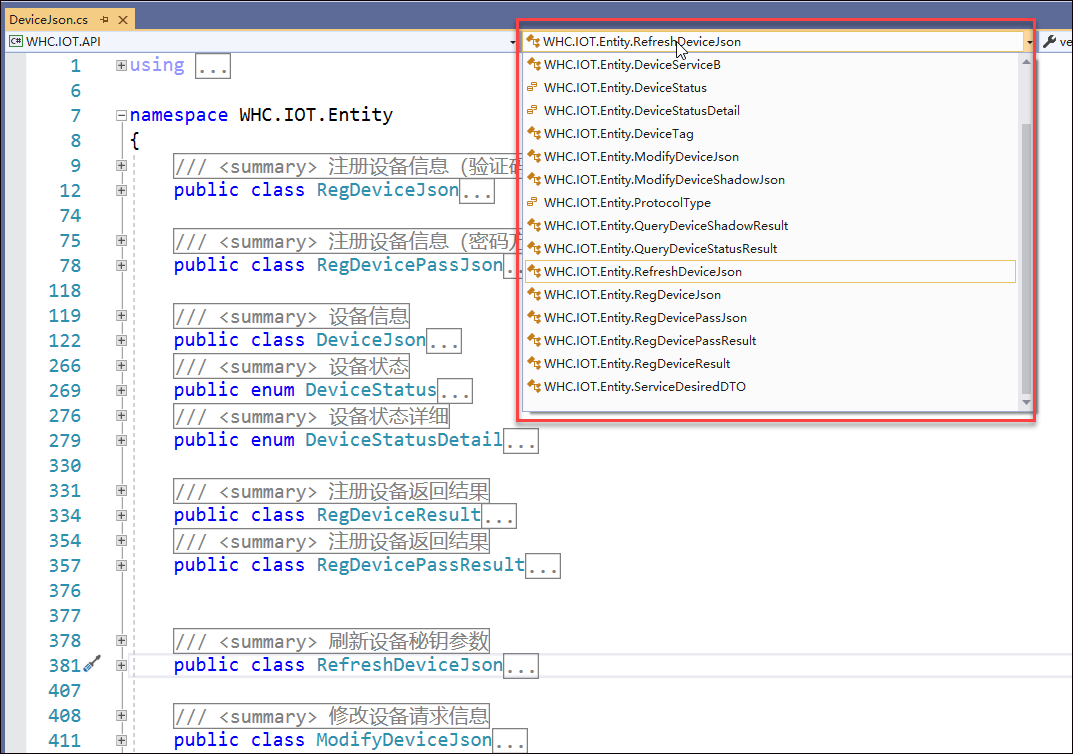The width and height of the screenshot is (1073, 754).
Task: Click the C# project icon beside WHC.IOT.API
Action: pyautogui.click(x=16, y=42)
